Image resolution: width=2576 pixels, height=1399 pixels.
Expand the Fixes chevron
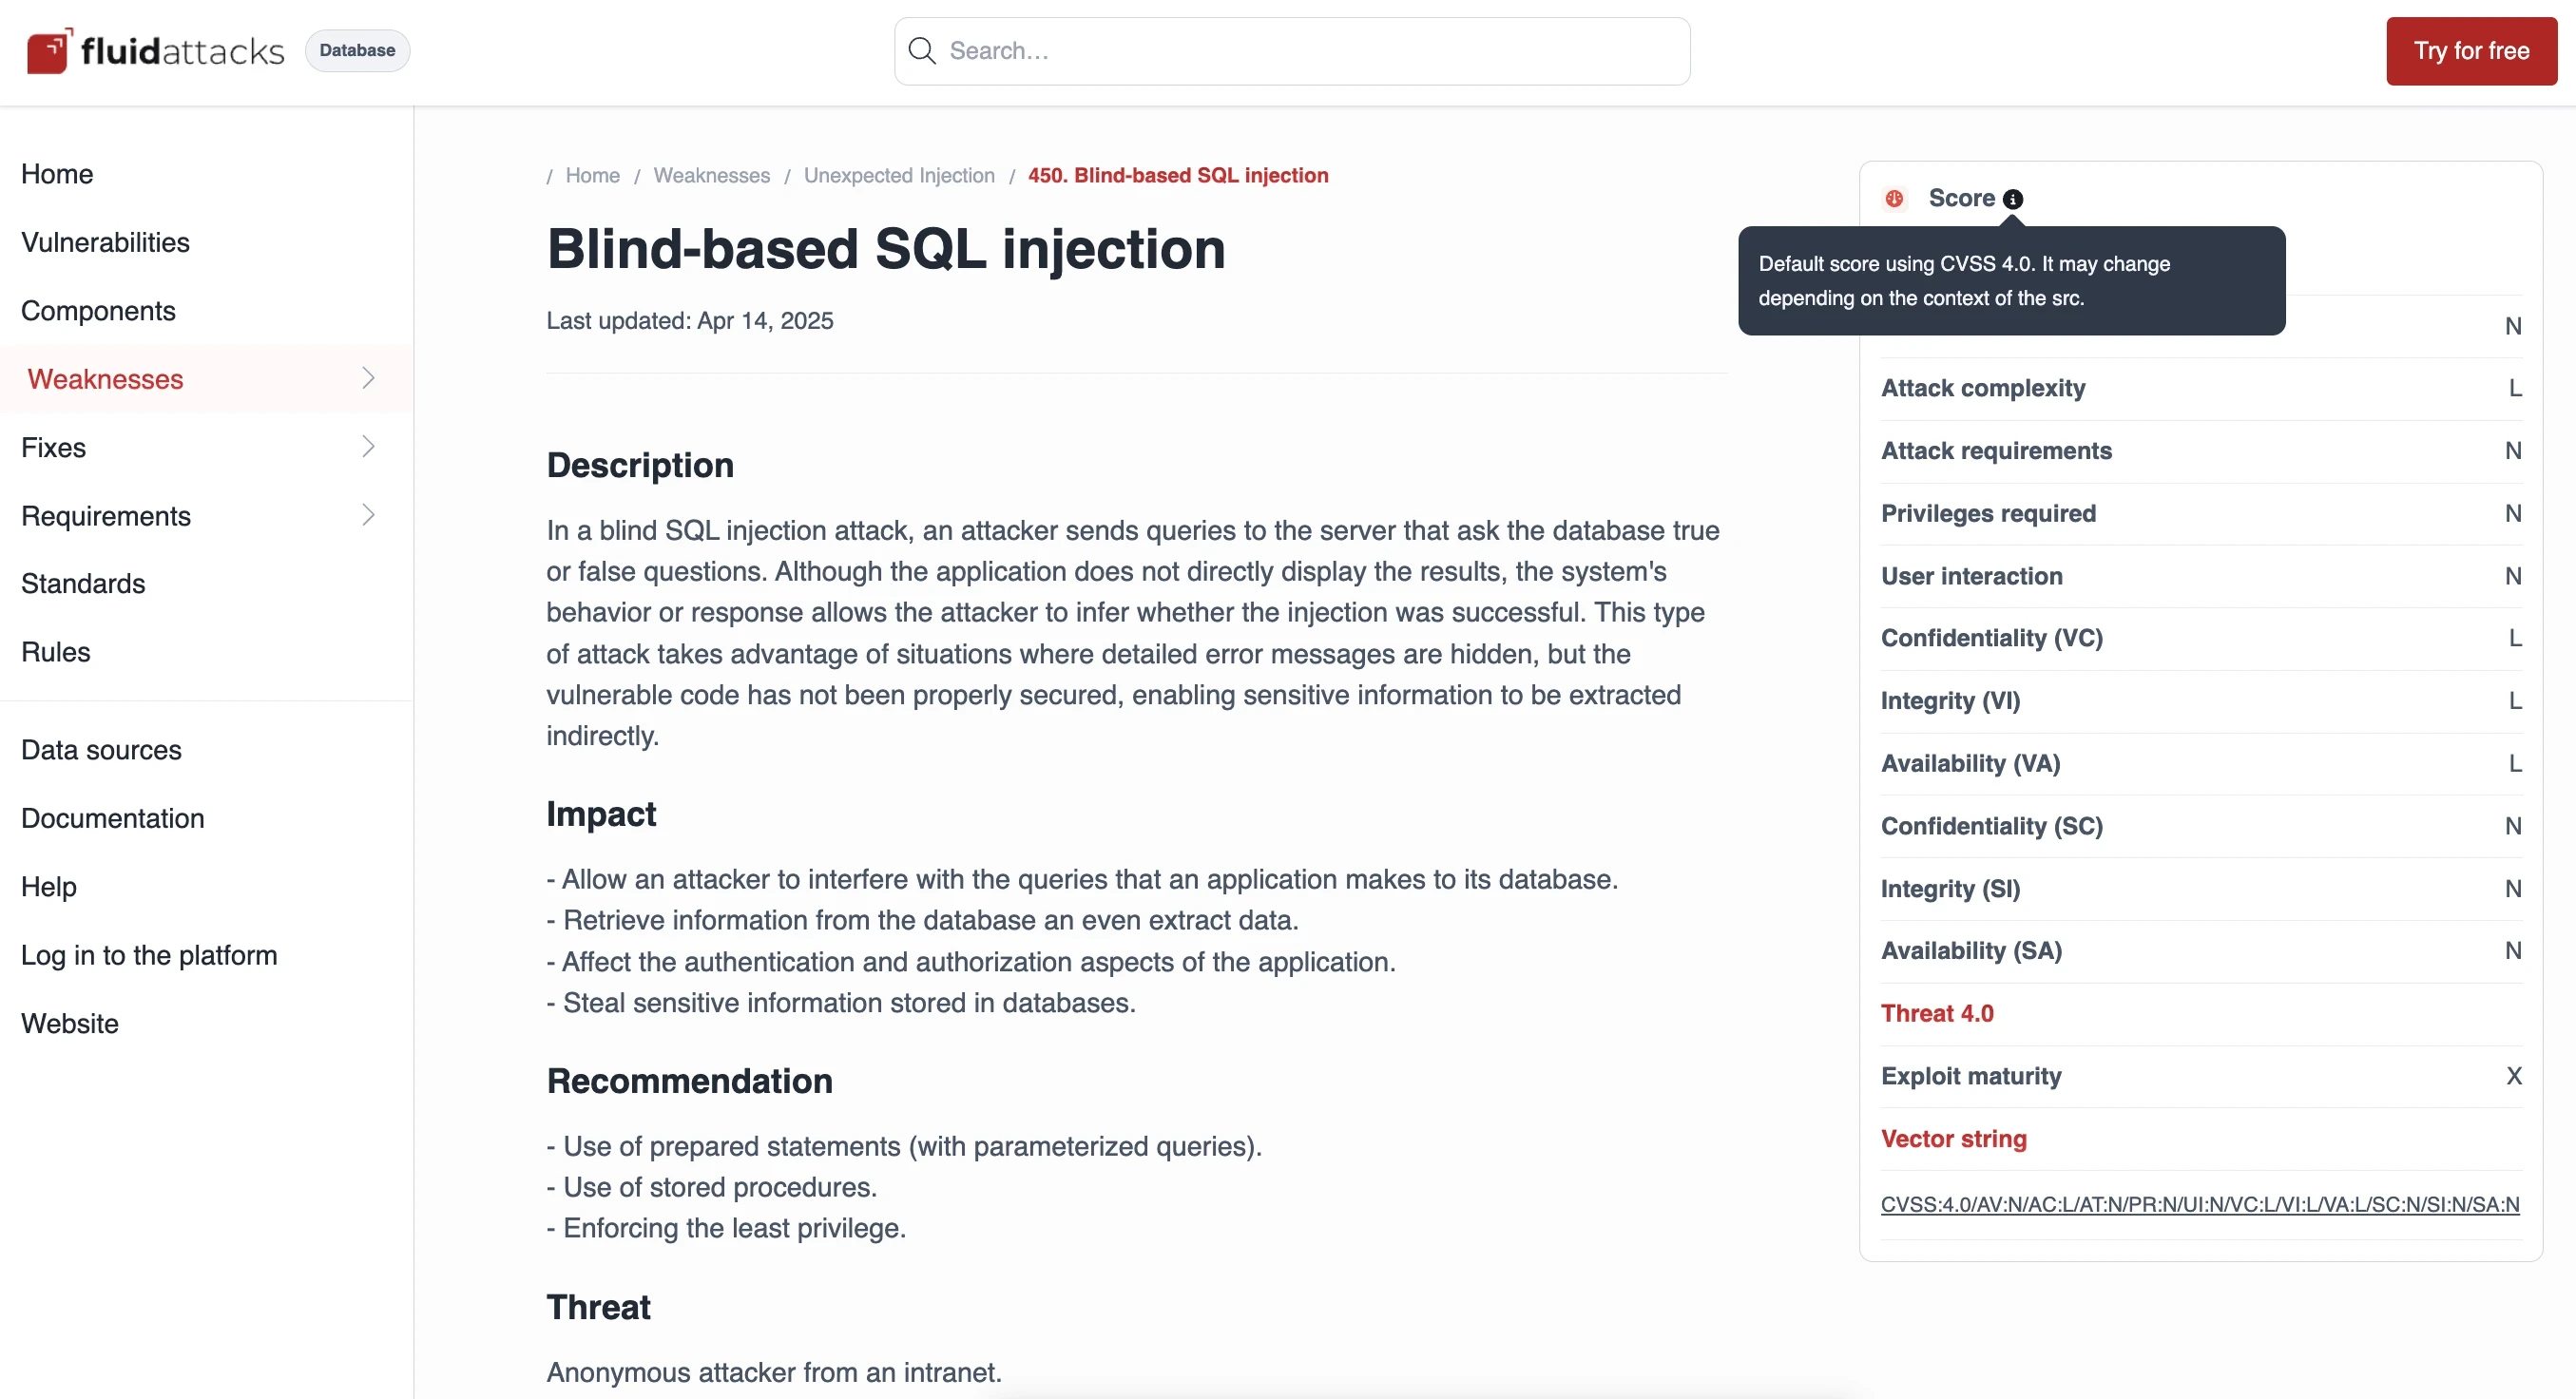point(368,446)
